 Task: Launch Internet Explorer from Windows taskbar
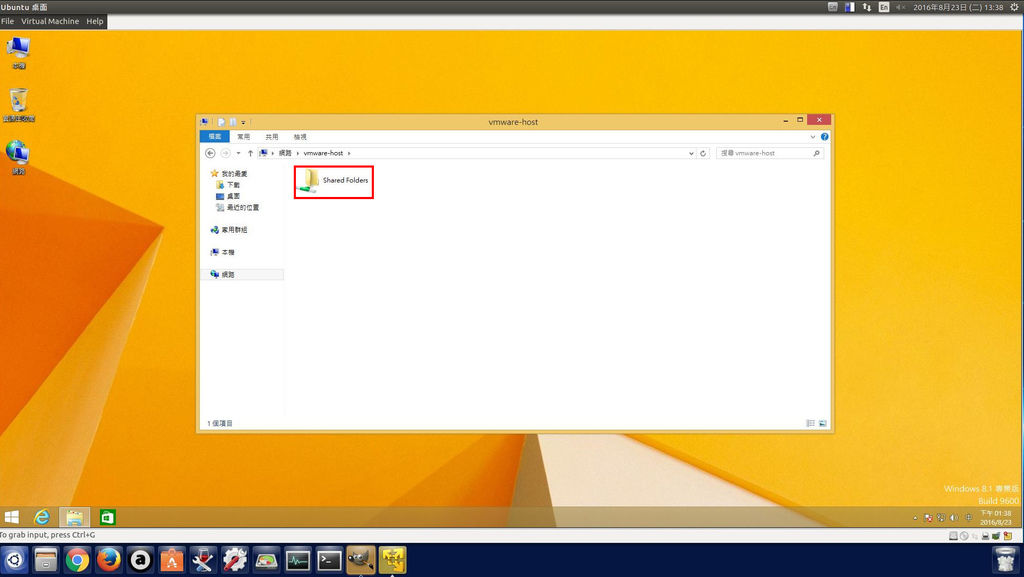point(42,518)
